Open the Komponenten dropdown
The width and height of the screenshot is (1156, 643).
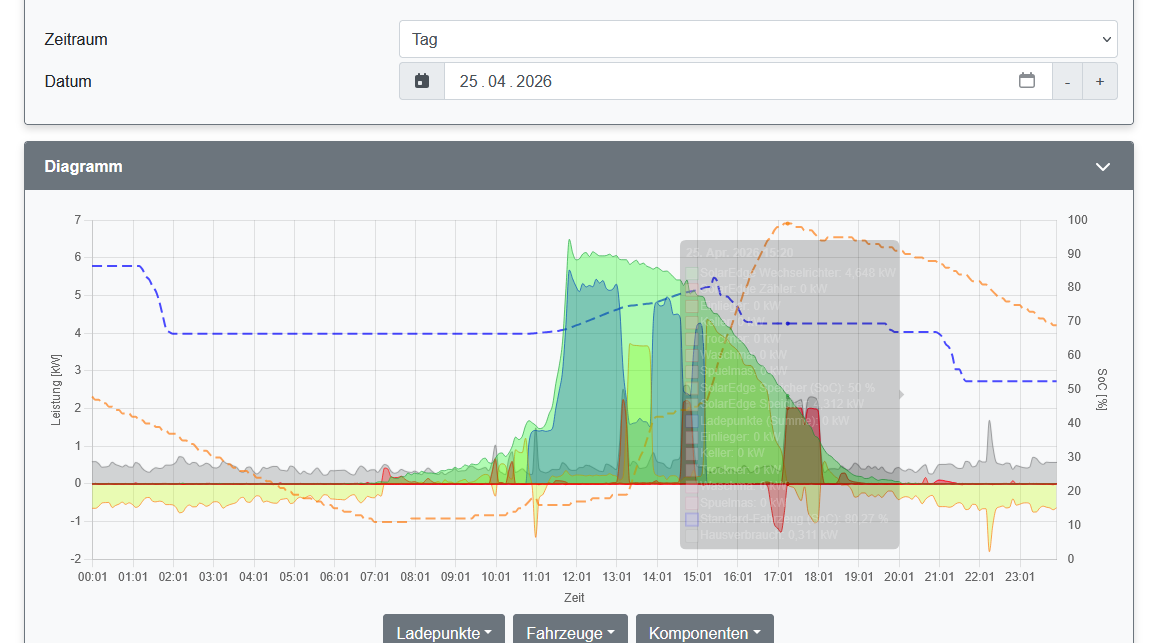(704, 632)
